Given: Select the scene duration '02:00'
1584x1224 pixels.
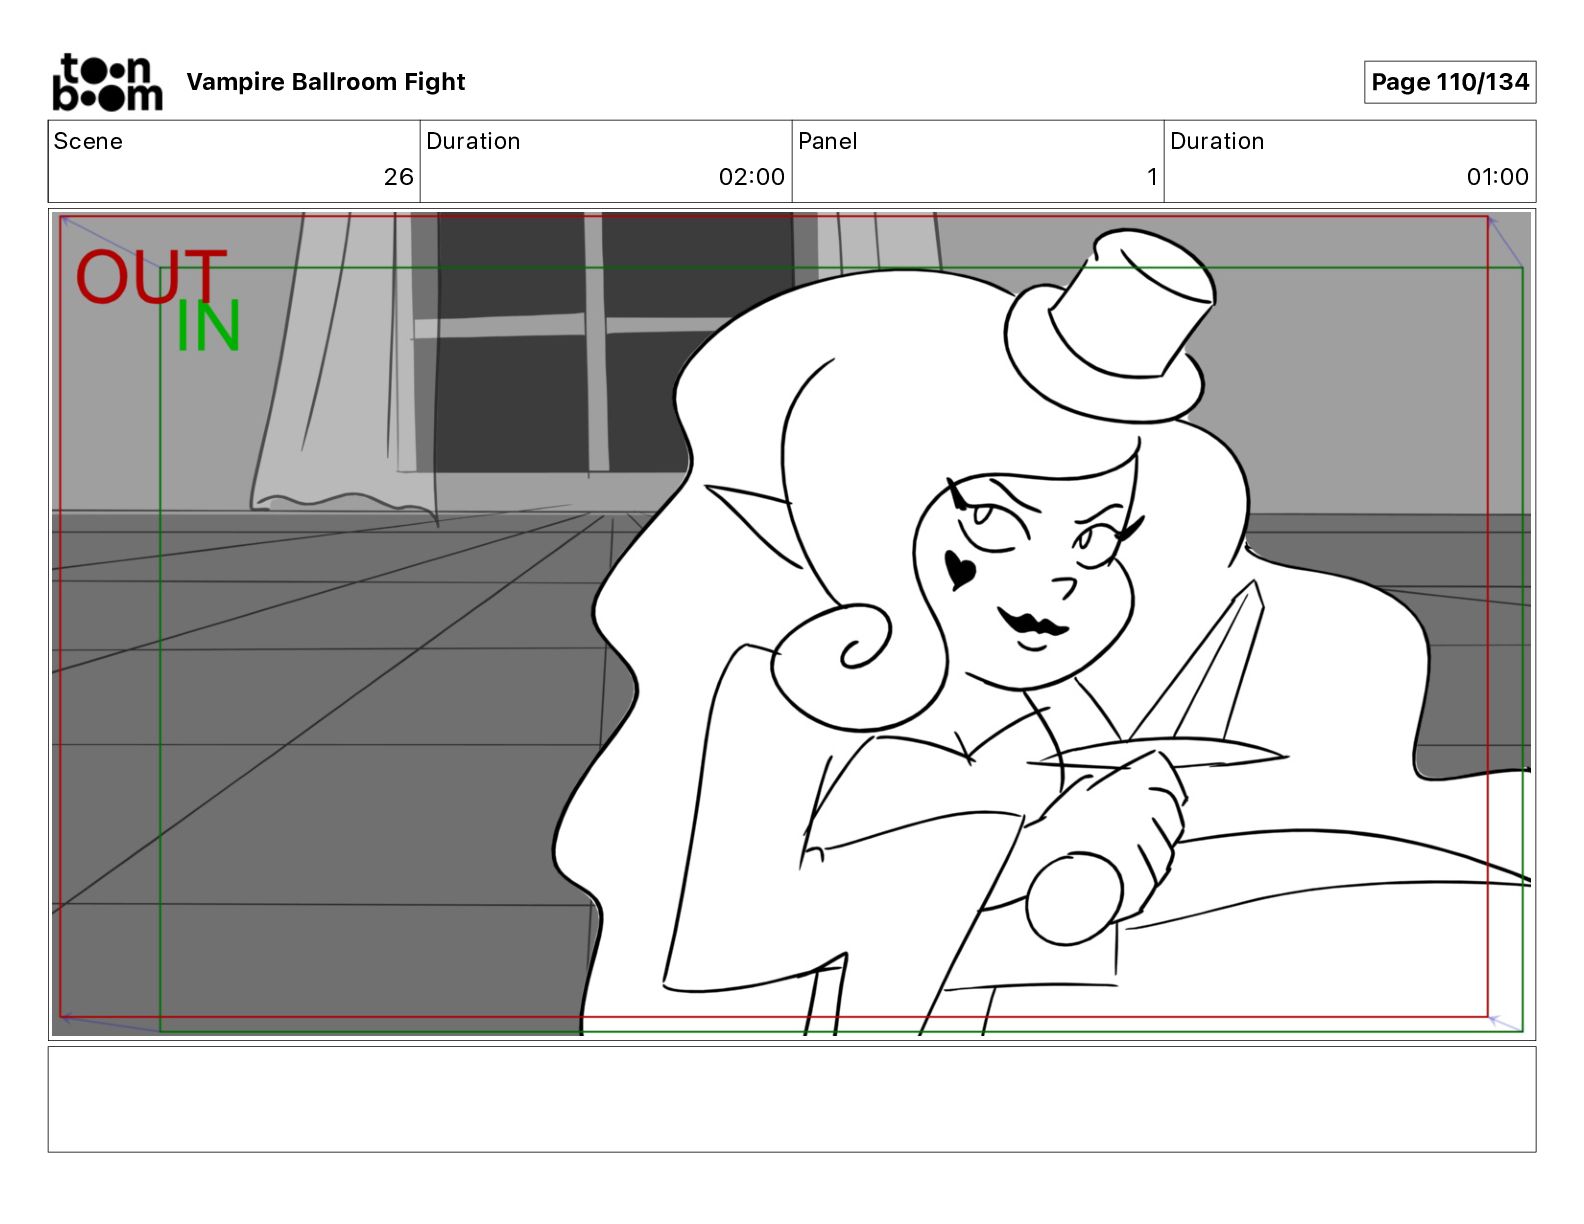Looking at the screenshot, I should click(x=752, y=177).
